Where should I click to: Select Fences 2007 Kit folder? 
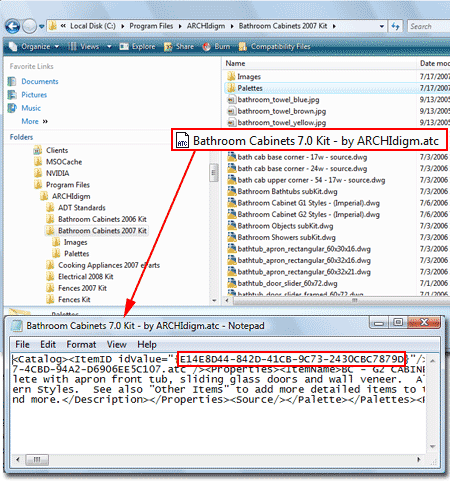82,288
